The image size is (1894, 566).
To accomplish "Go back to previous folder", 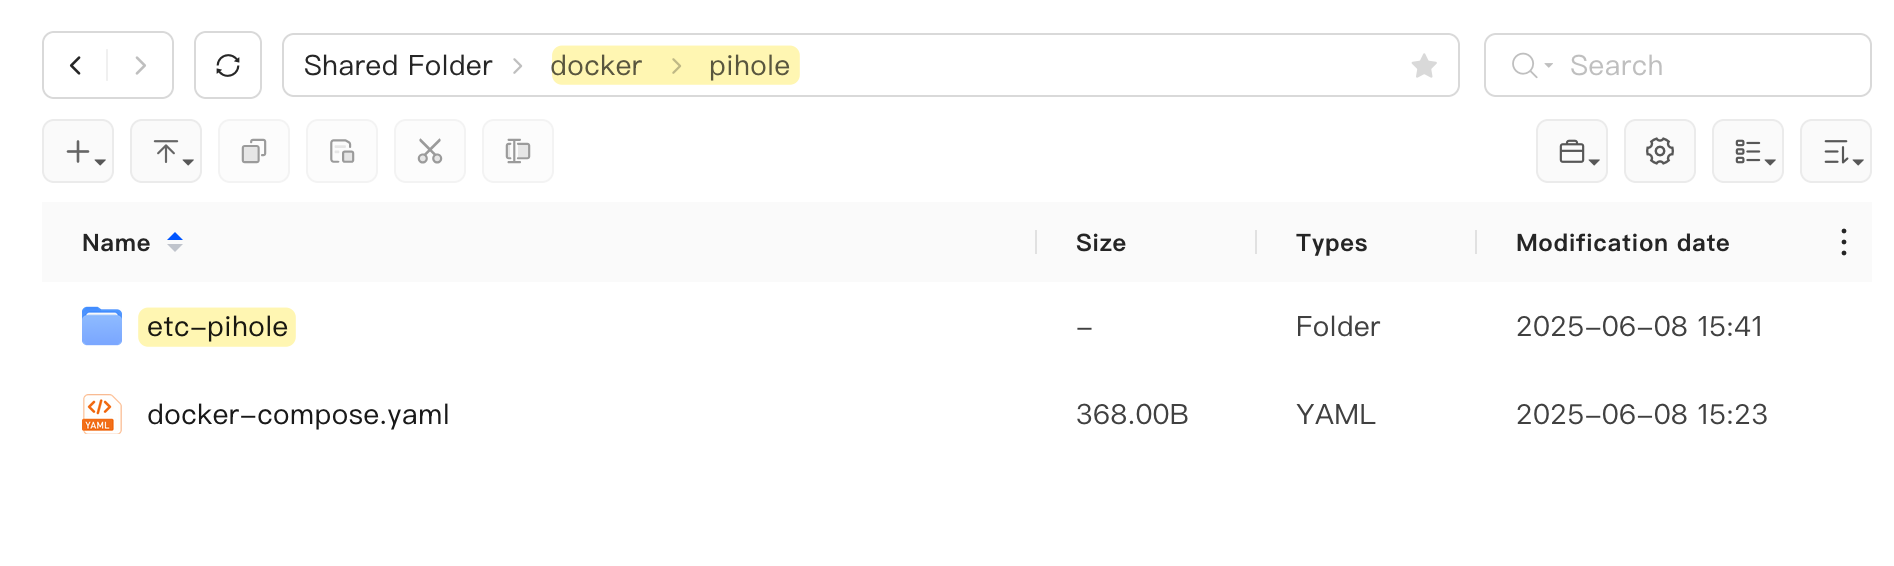I will (76, 66).
